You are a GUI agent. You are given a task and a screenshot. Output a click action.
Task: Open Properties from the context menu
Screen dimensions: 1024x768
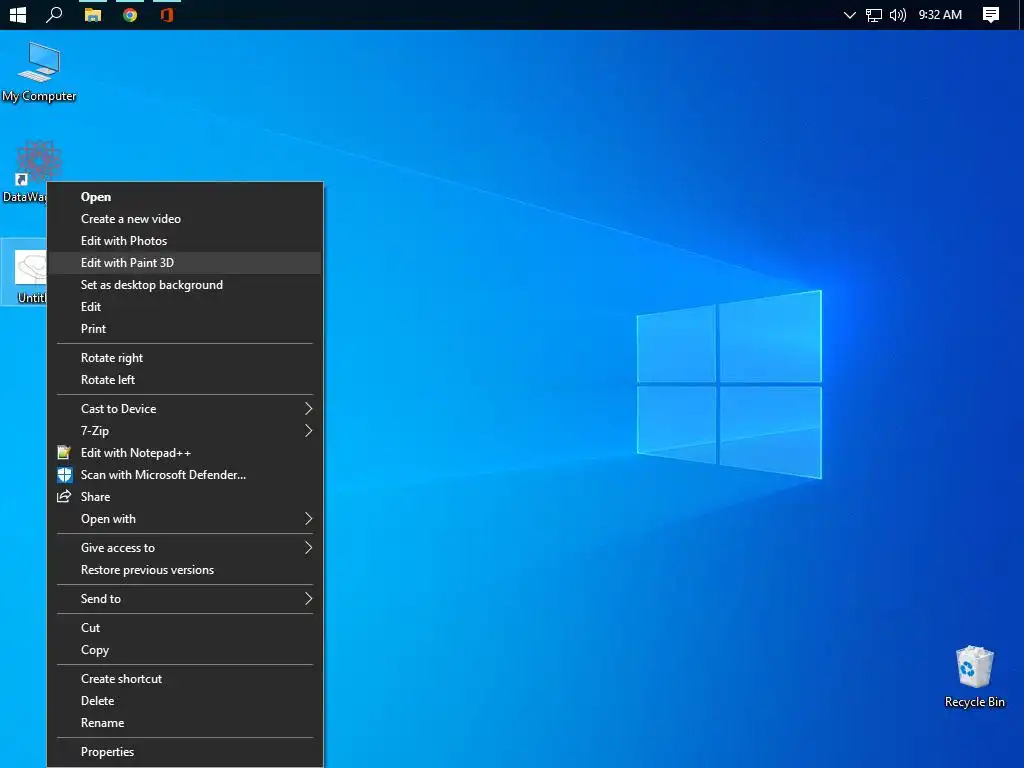[x=185, y=752]
